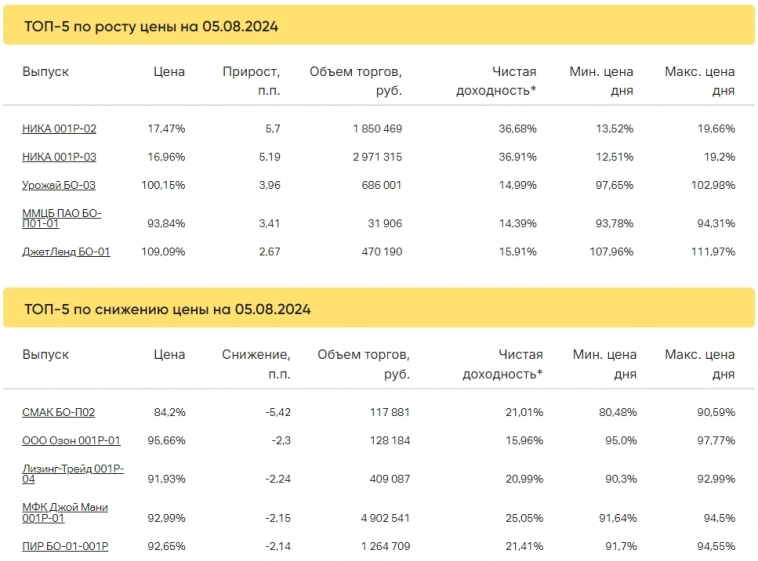Follow the ДжетЛенд БО-01 link

(x=66, y=252)
